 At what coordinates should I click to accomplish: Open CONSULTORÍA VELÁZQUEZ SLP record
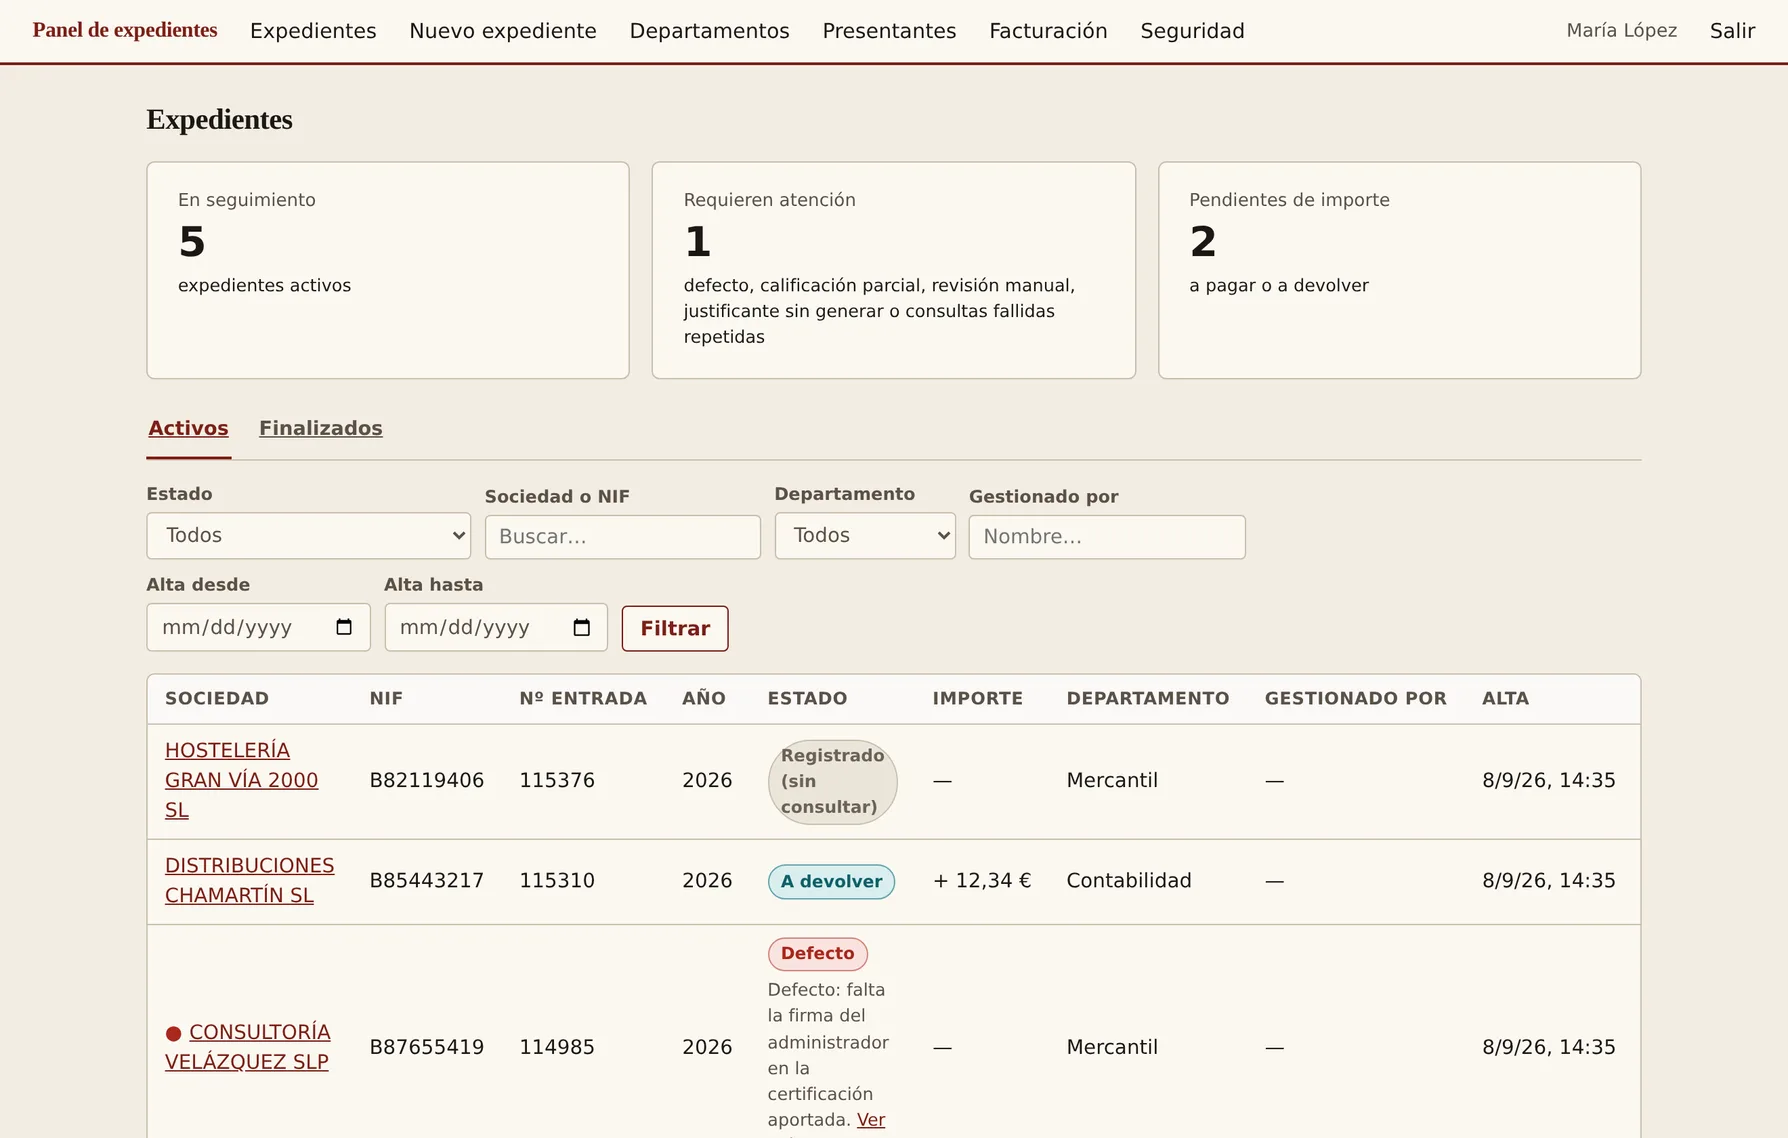point(247,1047)
